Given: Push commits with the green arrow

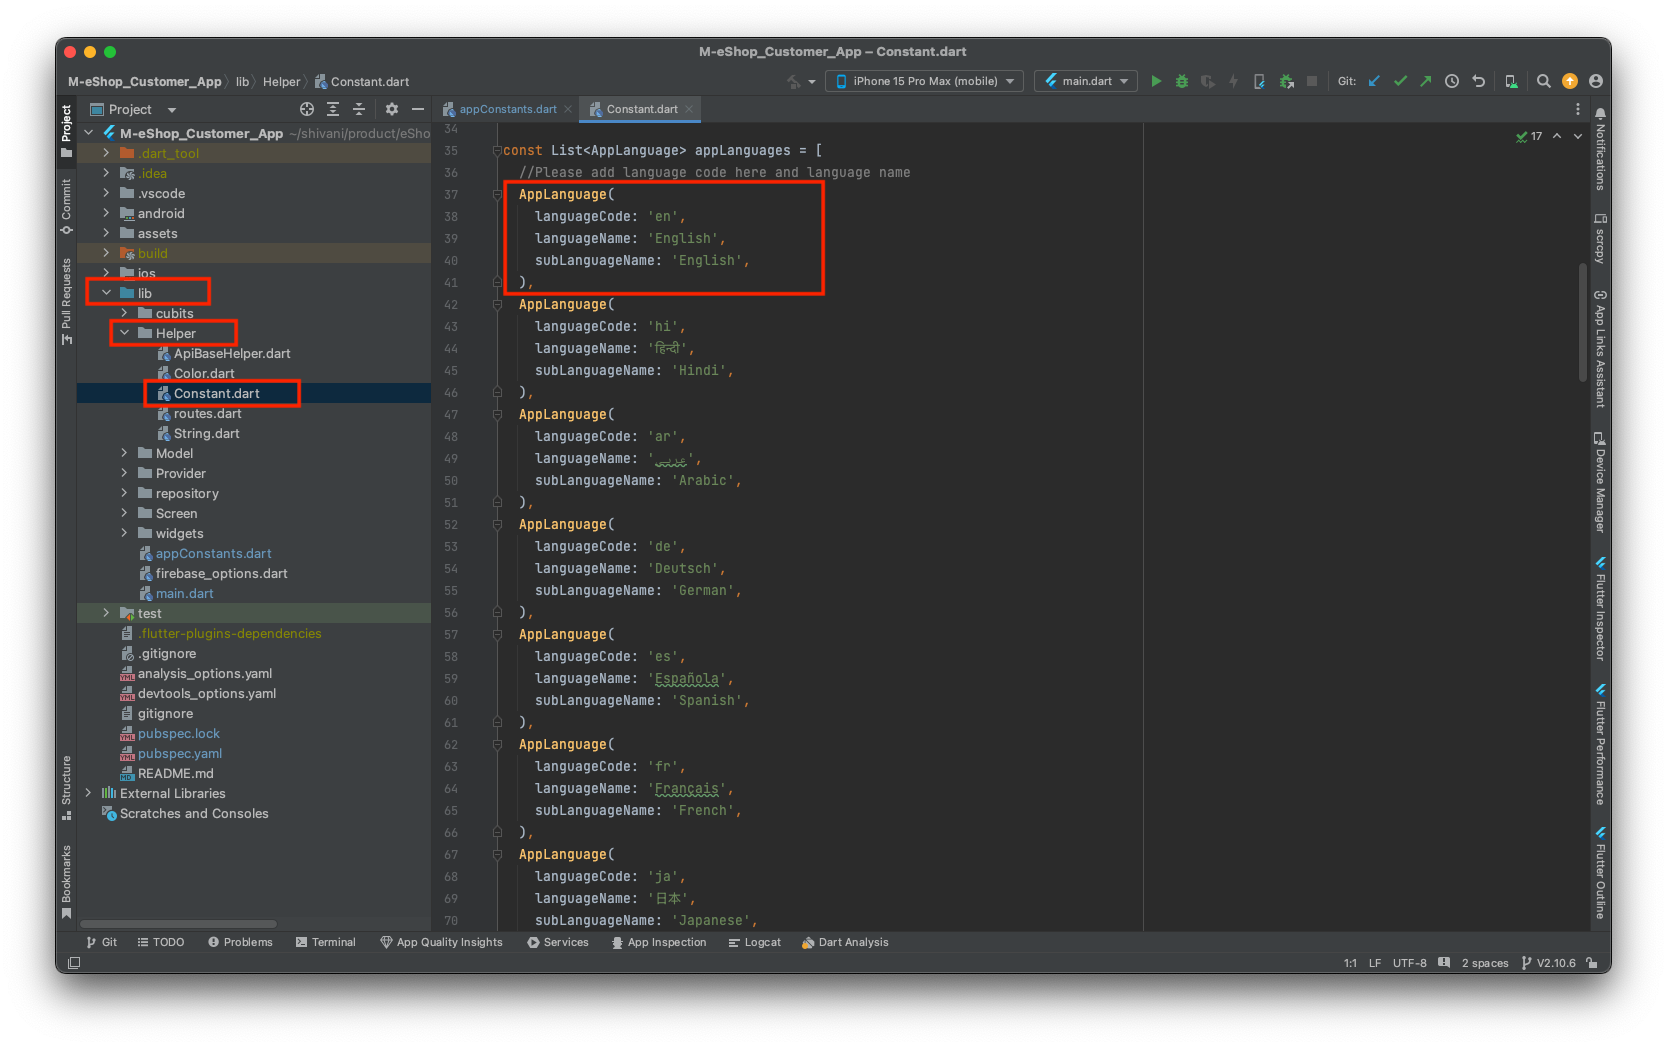Looking at the screenshot, I should [1426, 81].
